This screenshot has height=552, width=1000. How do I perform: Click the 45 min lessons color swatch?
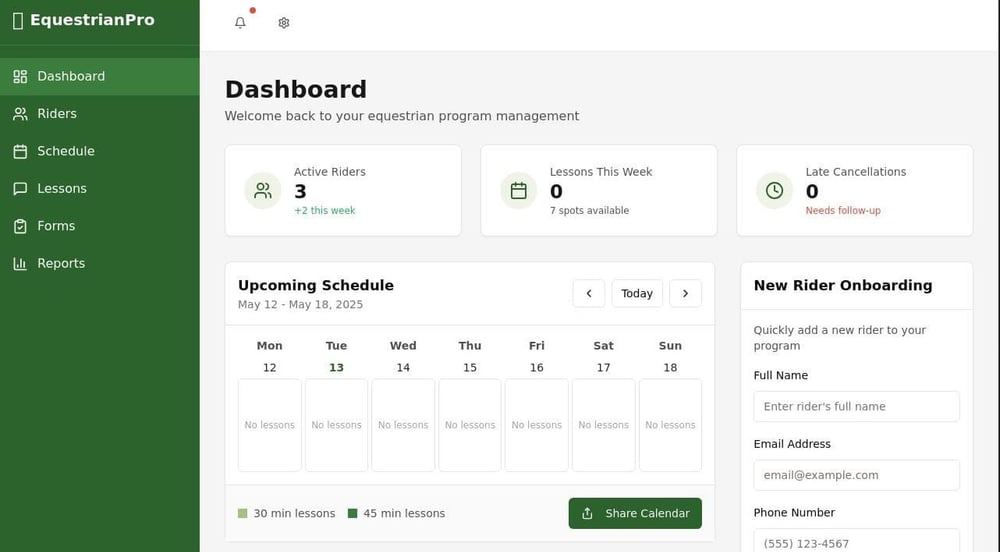coord(353,513)
